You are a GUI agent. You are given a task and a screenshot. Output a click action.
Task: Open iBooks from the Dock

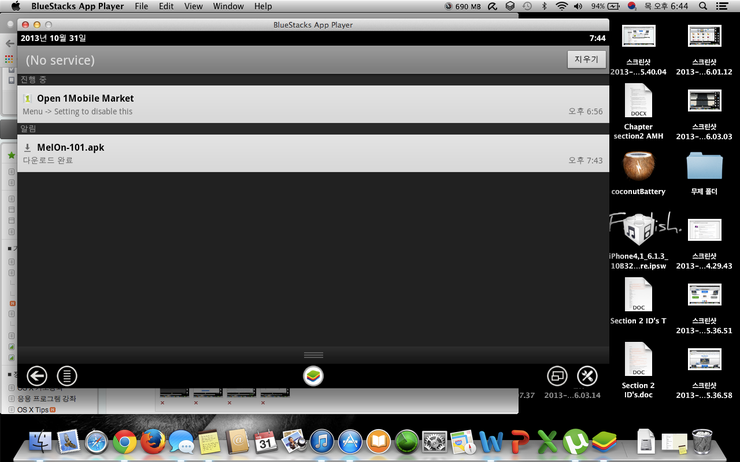pos(378,442)
